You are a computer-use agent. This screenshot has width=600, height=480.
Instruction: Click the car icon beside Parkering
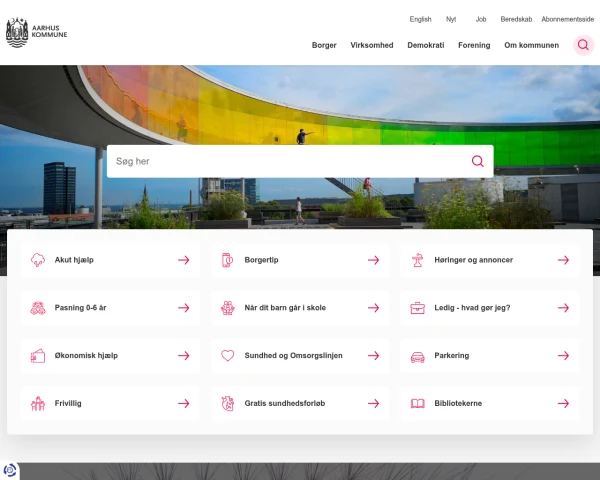417,357
